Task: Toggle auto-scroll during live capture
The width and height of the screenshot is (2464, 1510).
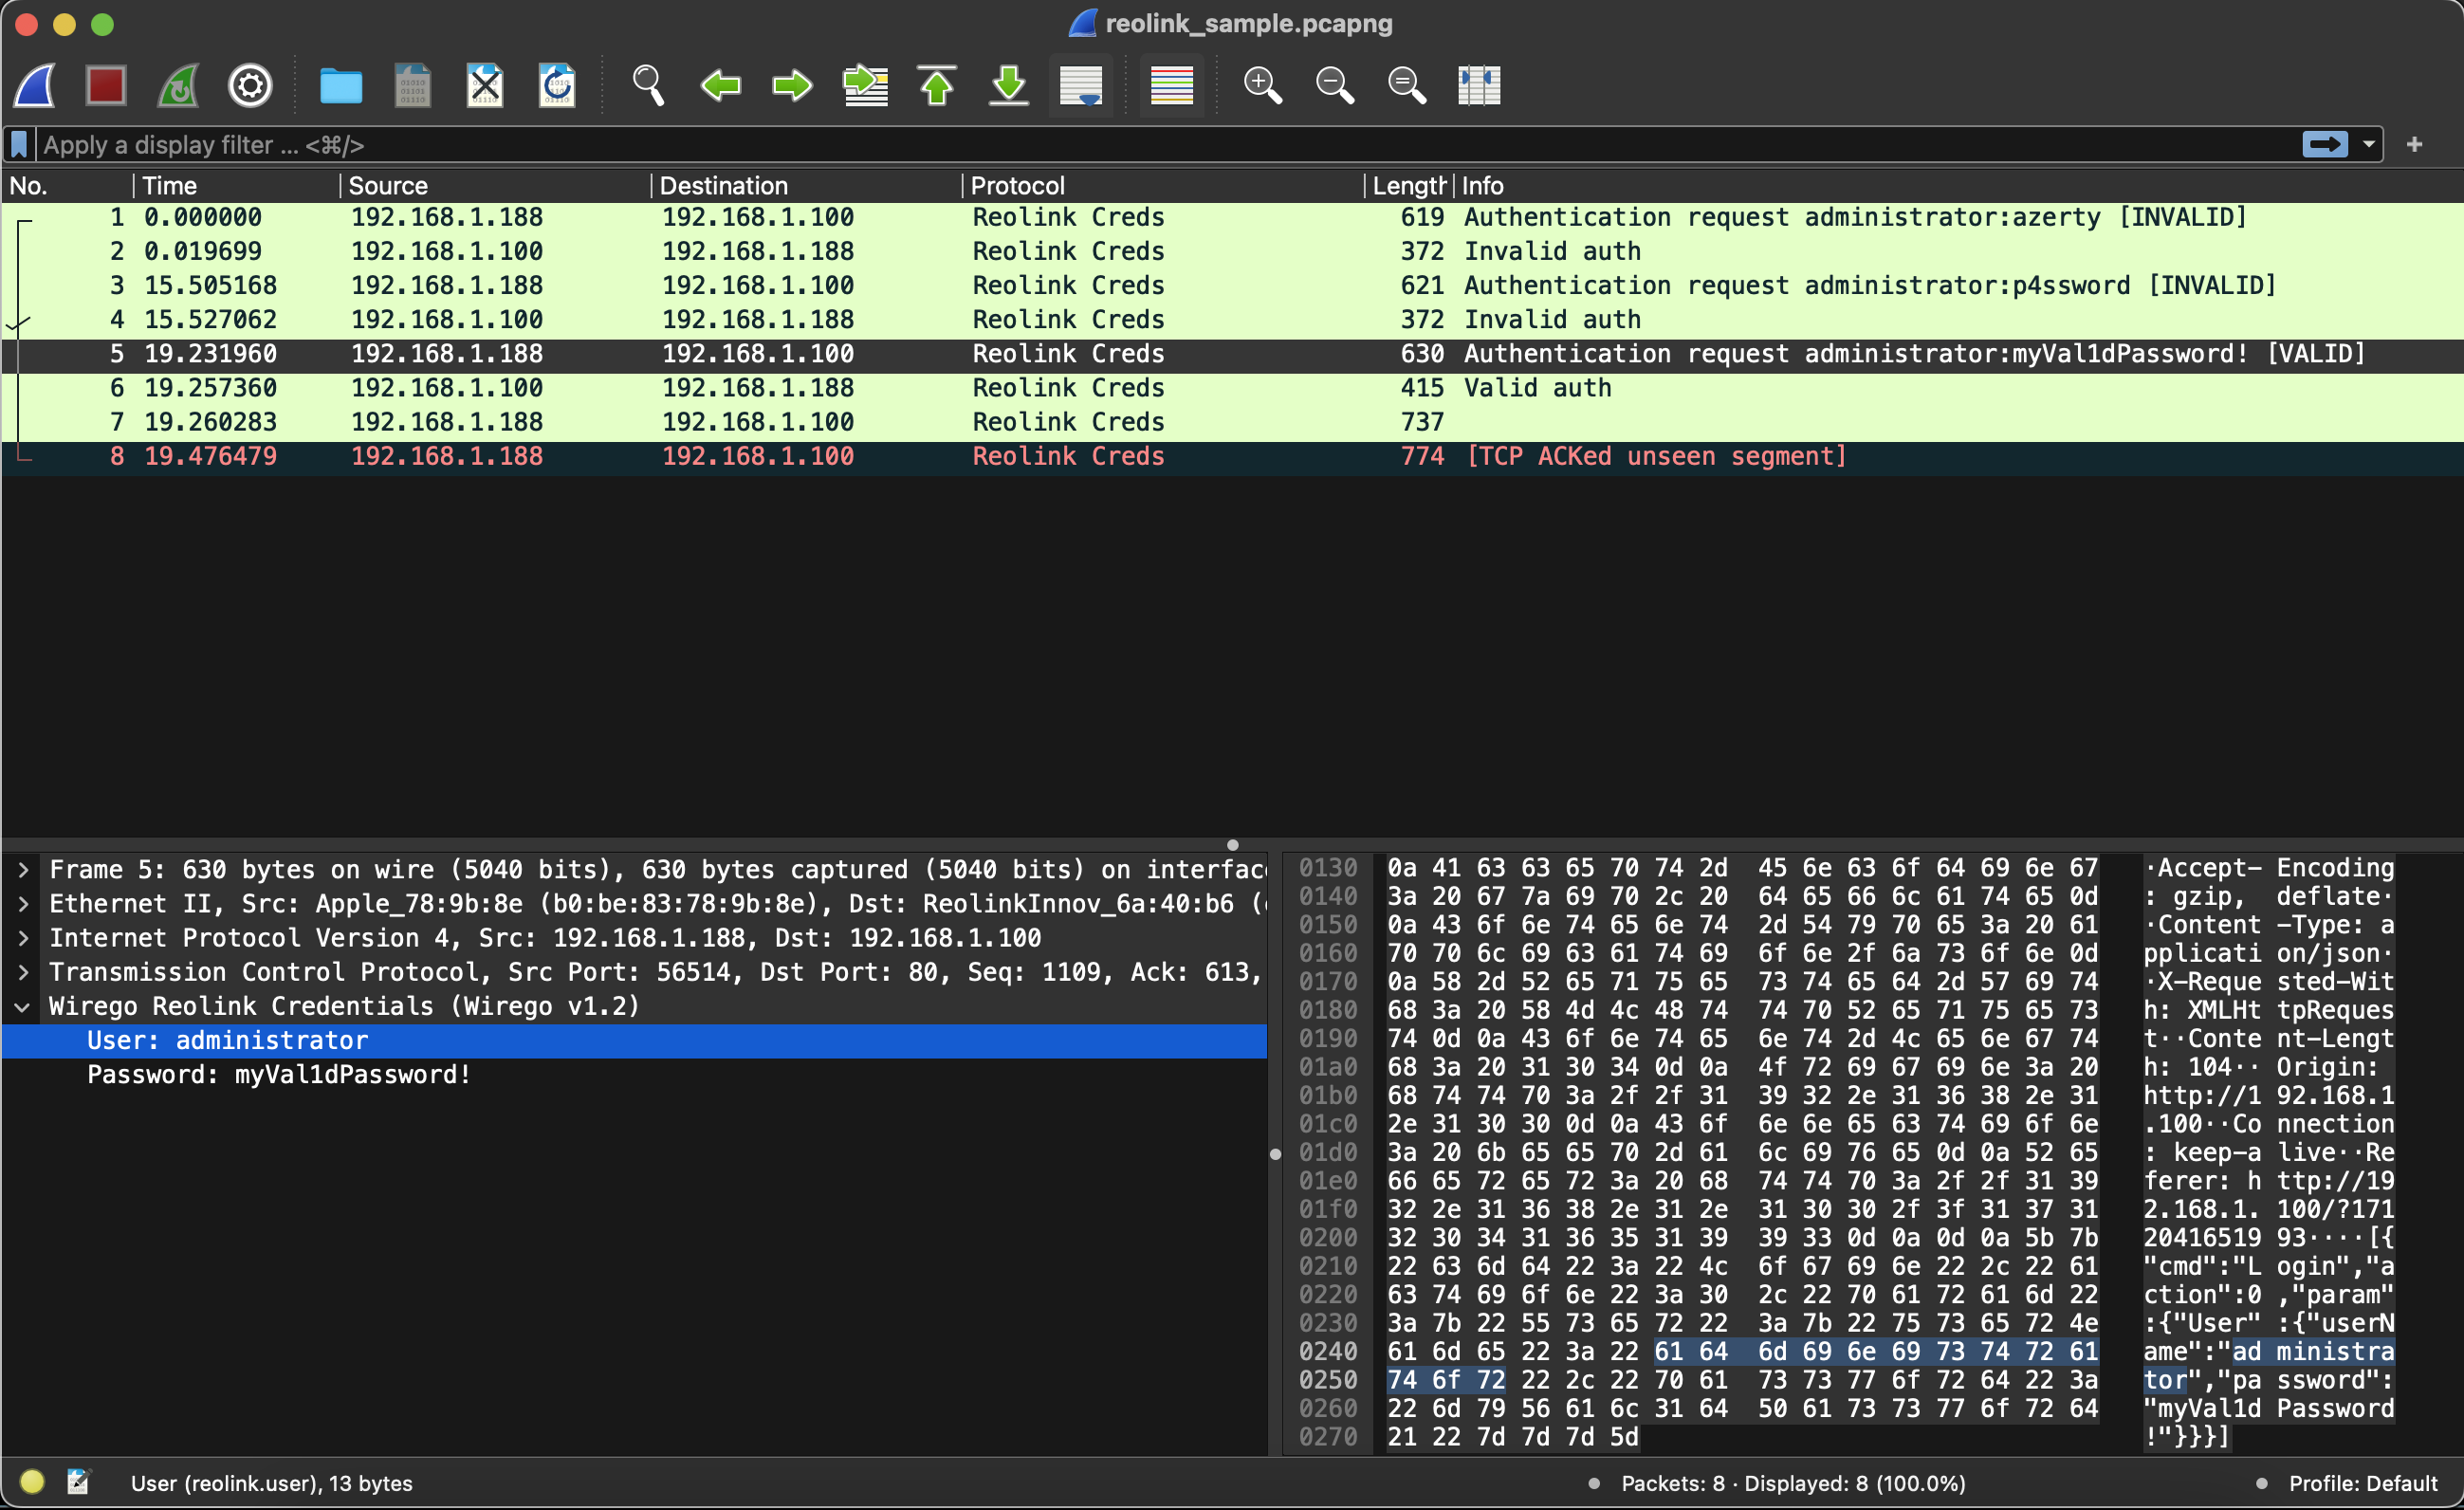Action: [1081, 85]
